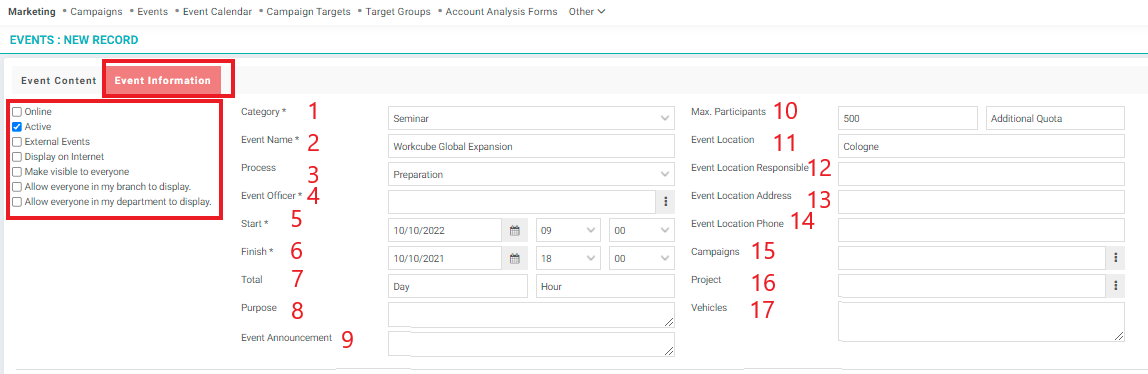Expand the Other menu in navigation
This screenshot has height=374, width=1148.
[586, 12]
